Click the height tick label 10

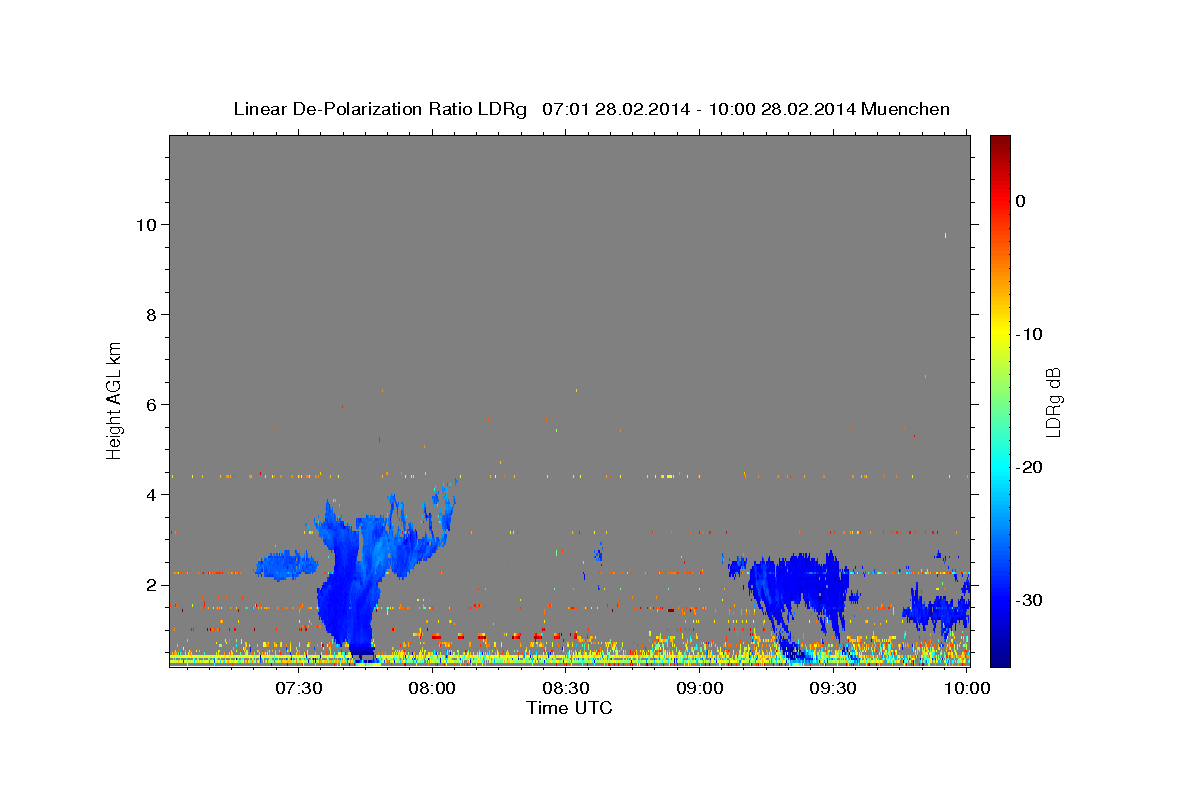(x=146, y=224)
